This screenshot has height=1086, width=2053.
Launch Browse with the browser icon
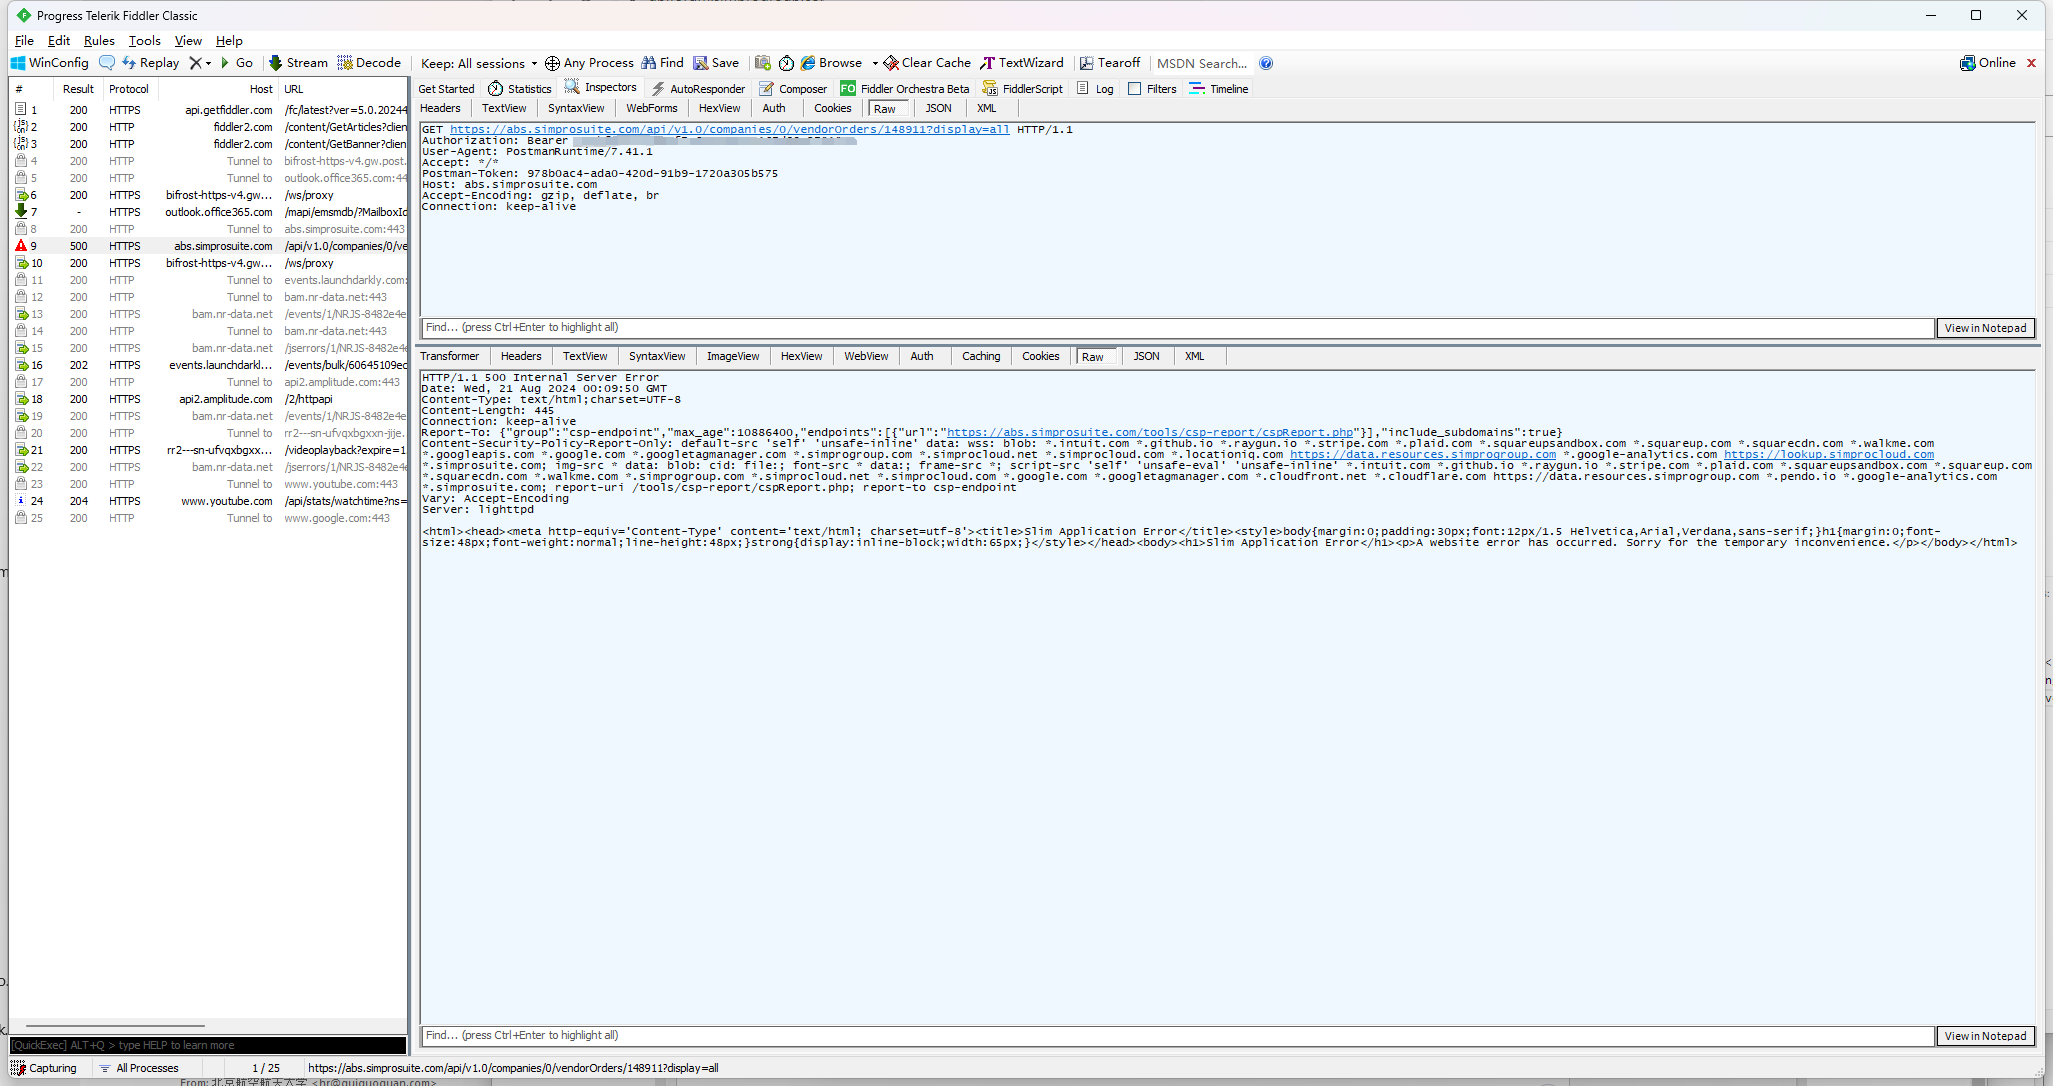(x=831, y=63)
